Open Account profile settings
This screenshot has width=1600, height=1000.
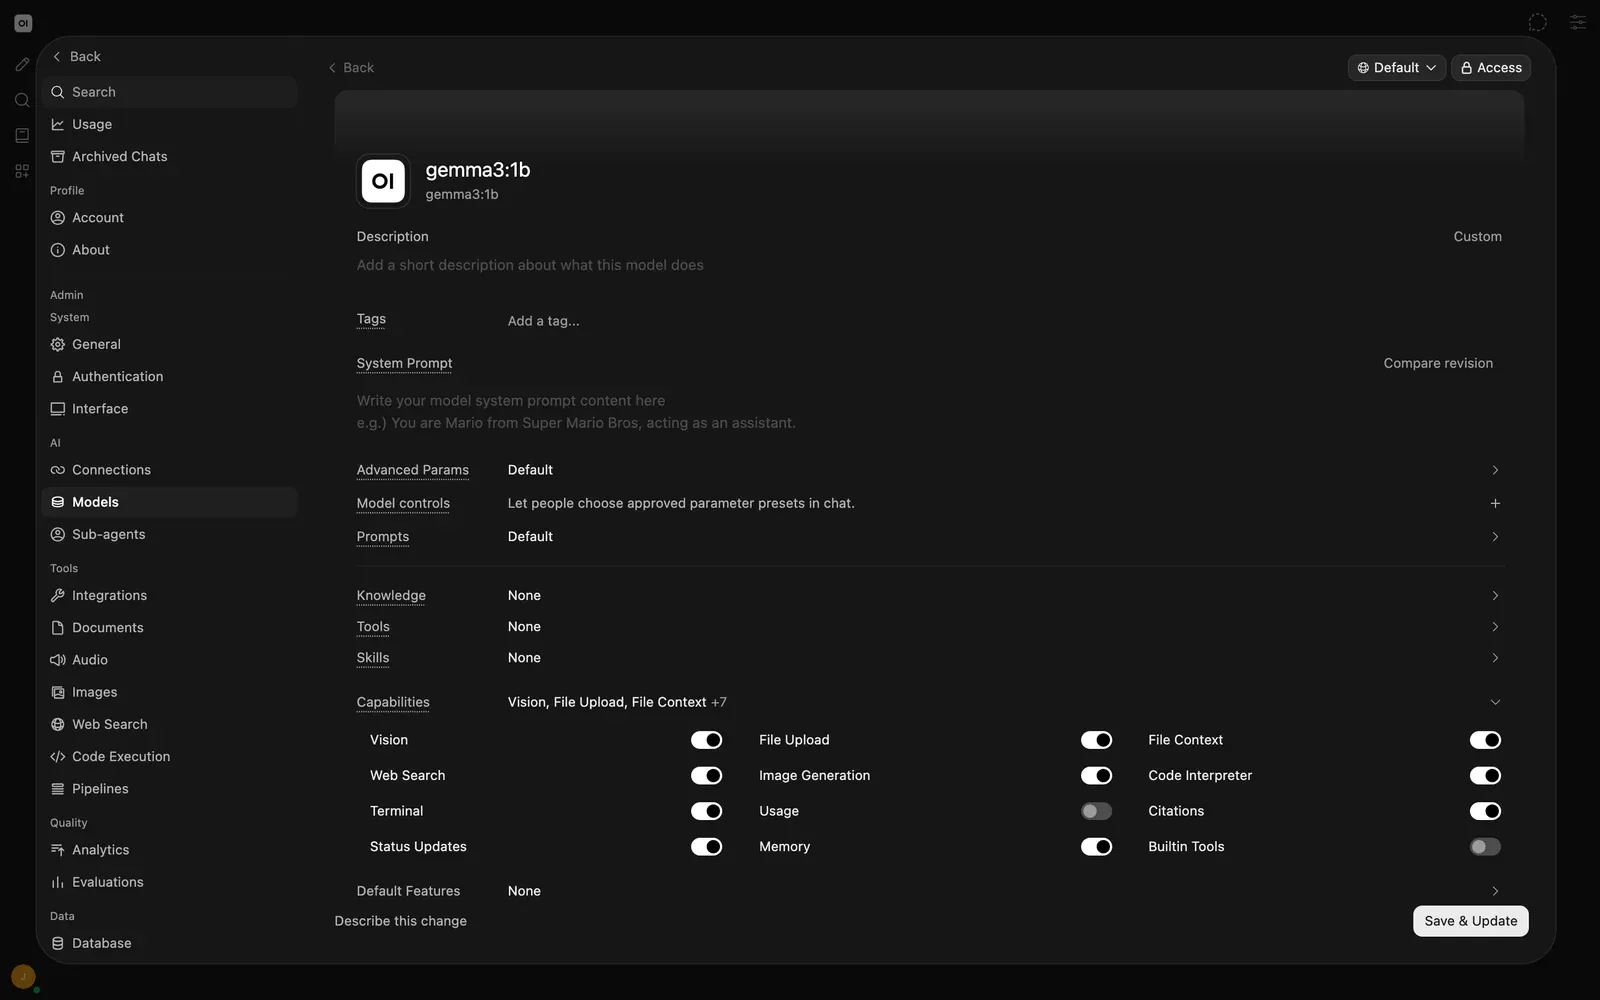coord(170,217)
